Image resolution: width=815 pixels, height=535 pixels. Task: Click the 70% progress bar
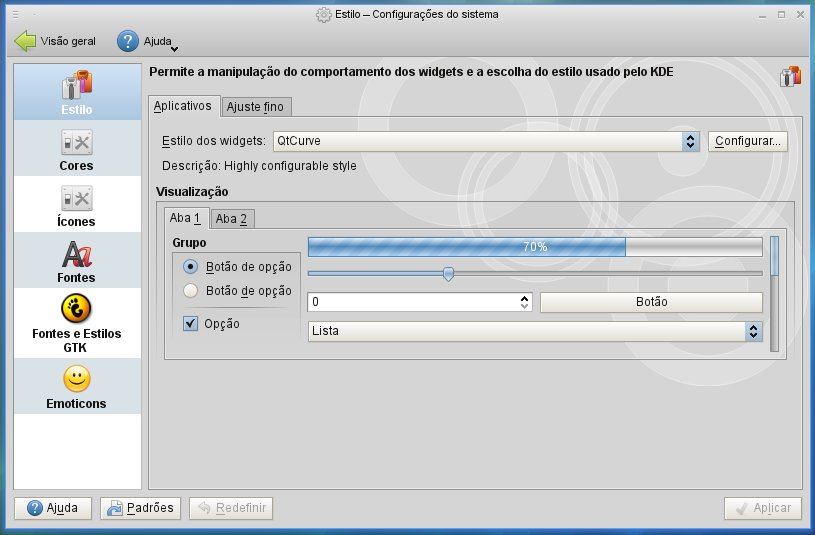click(535, 247)
